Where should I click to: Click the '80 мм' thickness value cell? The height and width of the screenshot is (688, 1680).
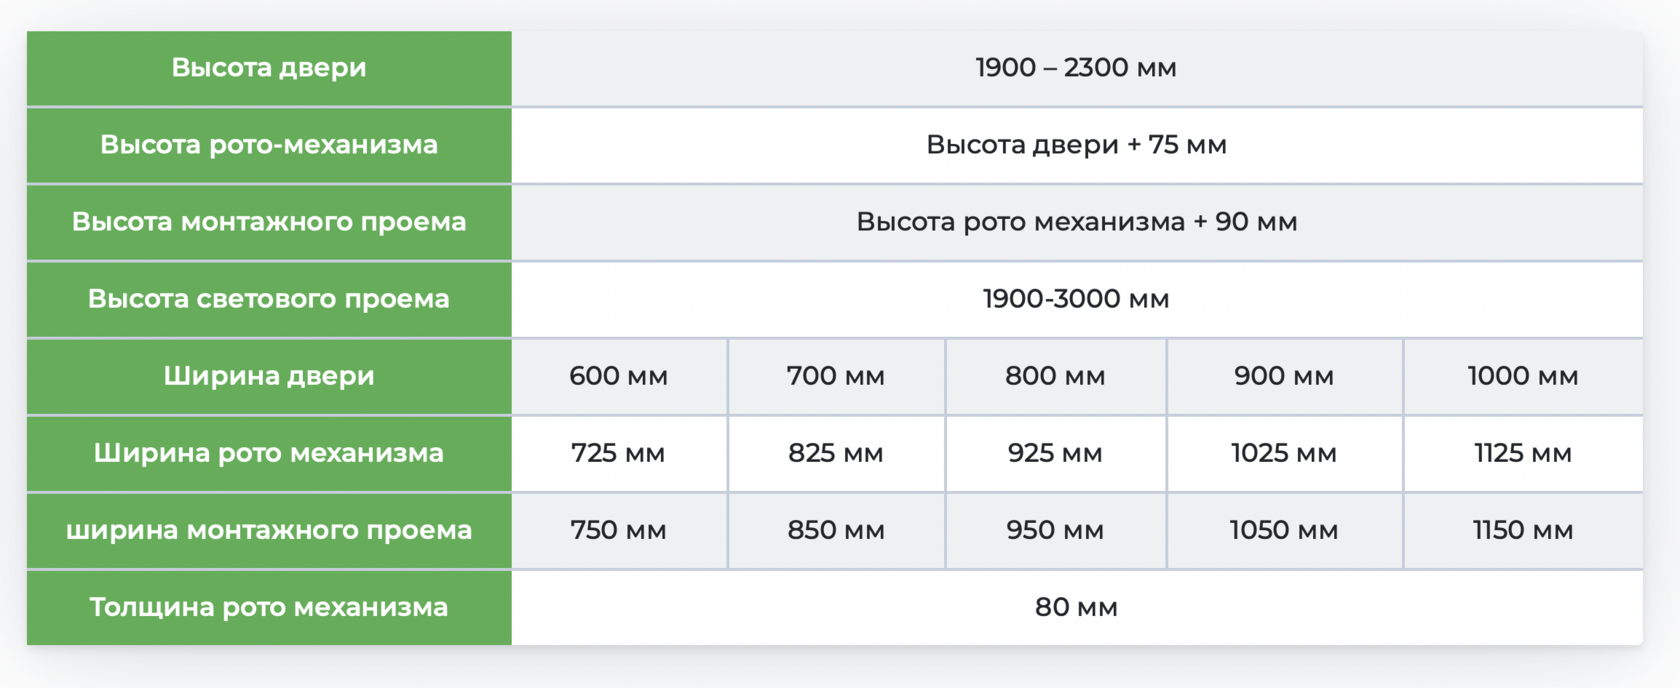point(1076,607)
